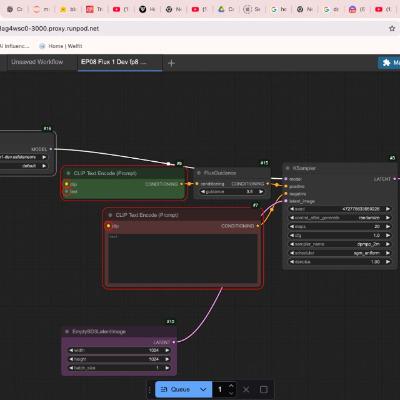Viewport: 400px width, 400px height.
Task: Expand the Queue button dropdown chevron
Action: pos(203,389)
